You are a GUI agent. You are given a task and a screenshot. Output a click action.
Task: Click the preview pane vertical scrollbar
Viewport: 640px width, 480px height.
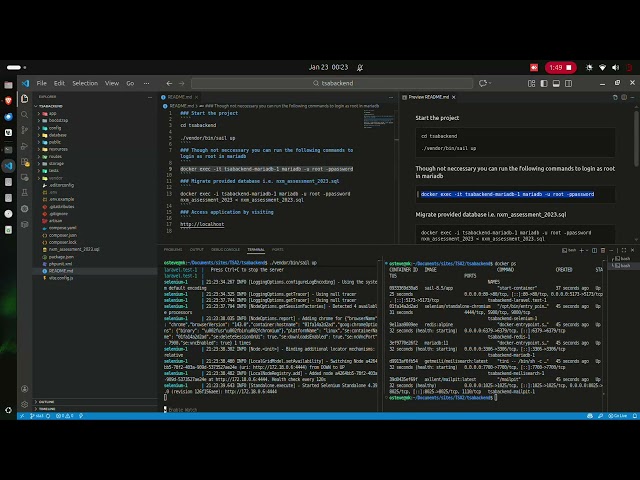[x=637, y=137]
